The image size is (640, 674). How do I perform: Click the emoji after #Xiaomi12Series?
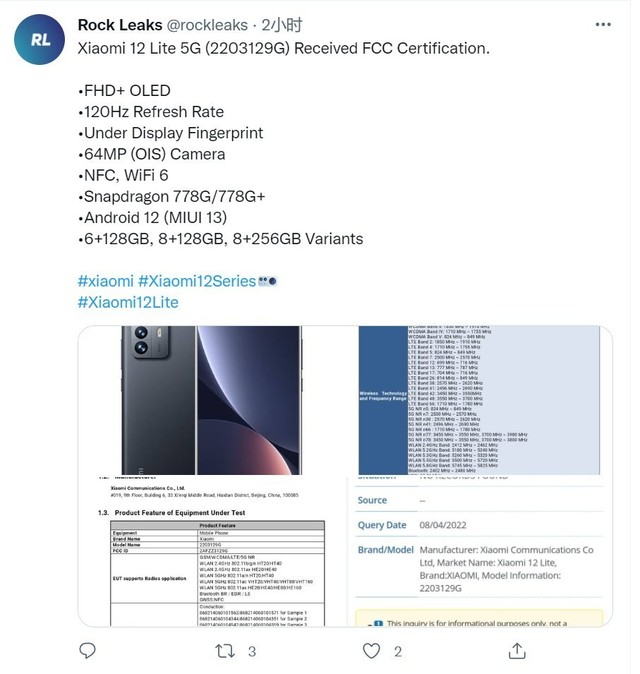(267, 282)
